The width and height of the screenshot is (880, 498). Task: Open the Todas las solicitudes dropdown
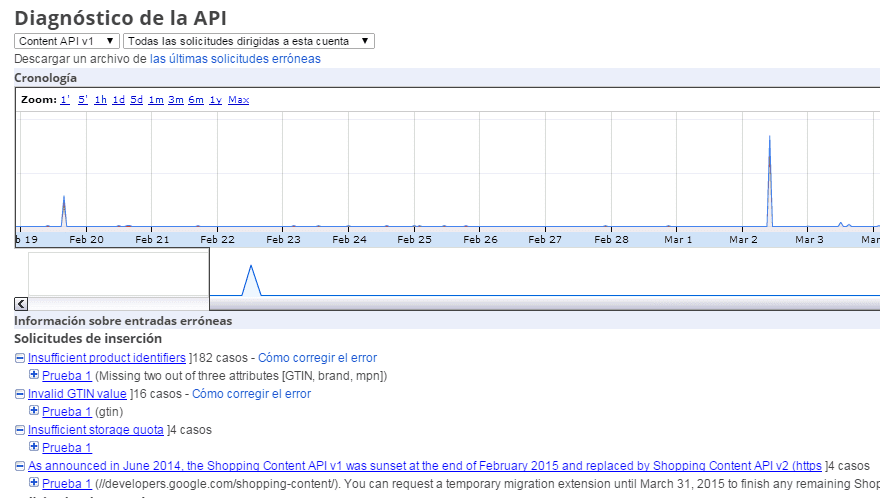coord(249,41)
